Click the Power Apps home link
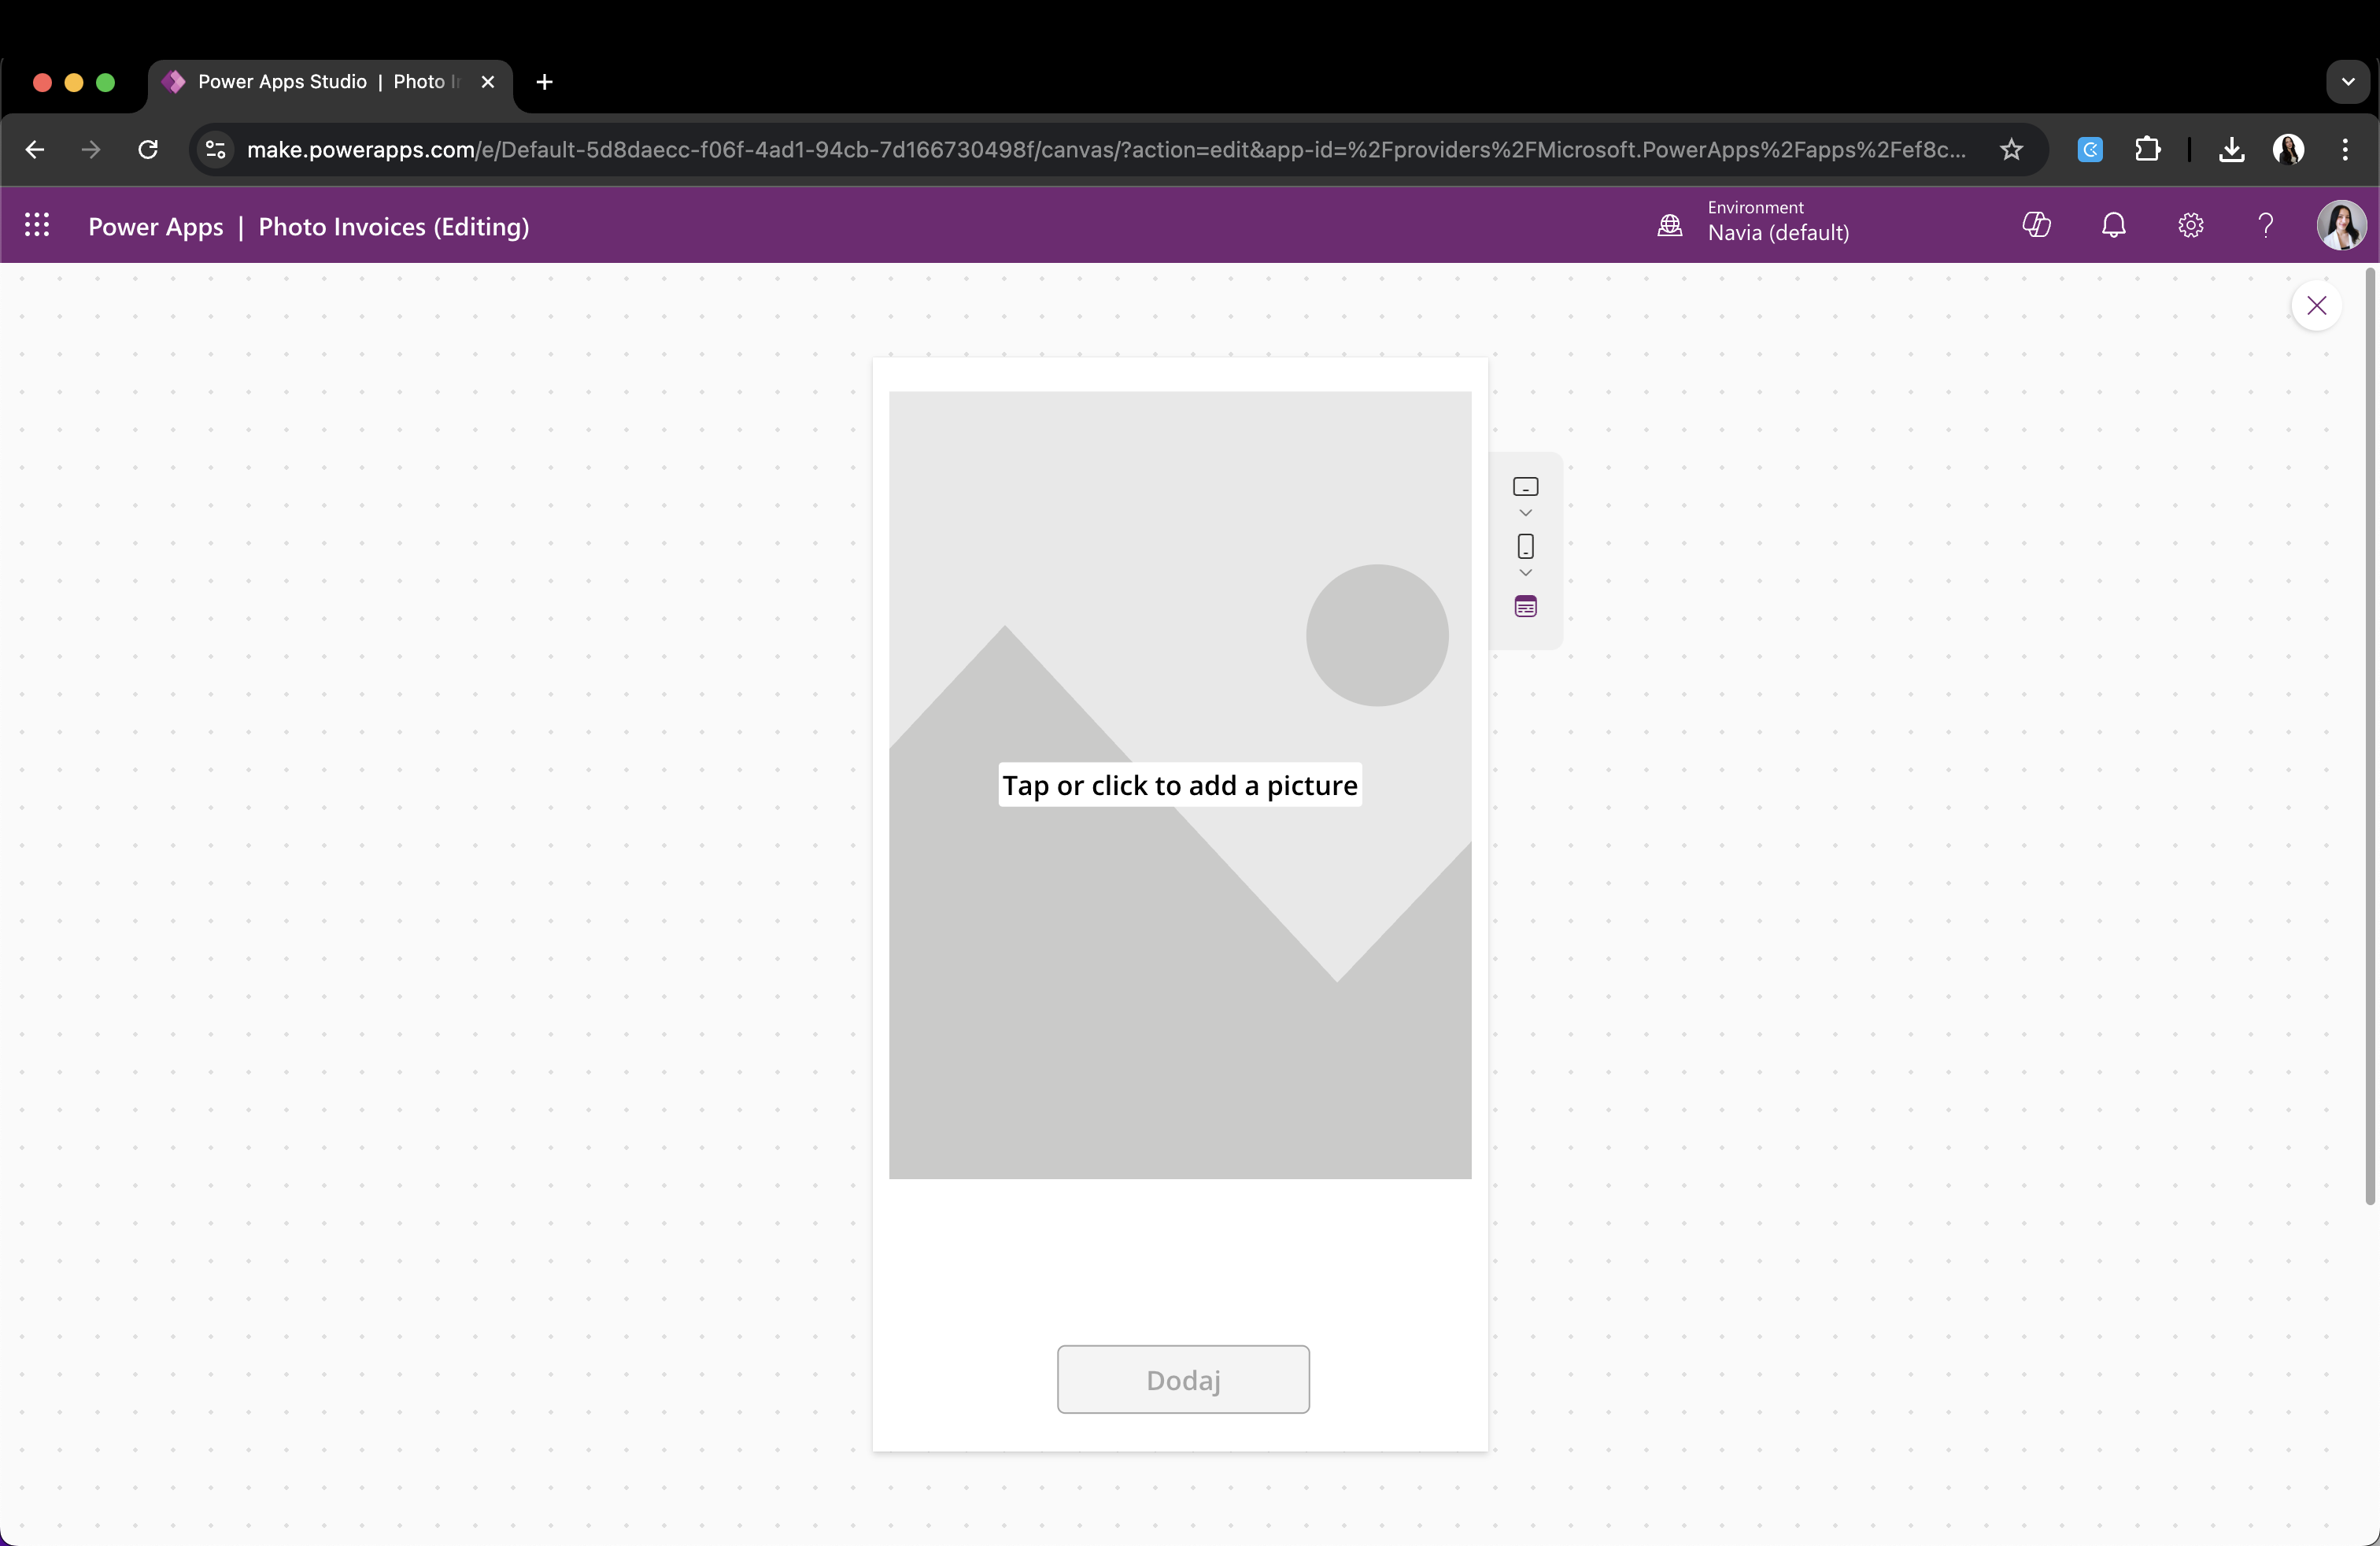The width and height of the screenshot is (2380, 1546). point(156,227)
